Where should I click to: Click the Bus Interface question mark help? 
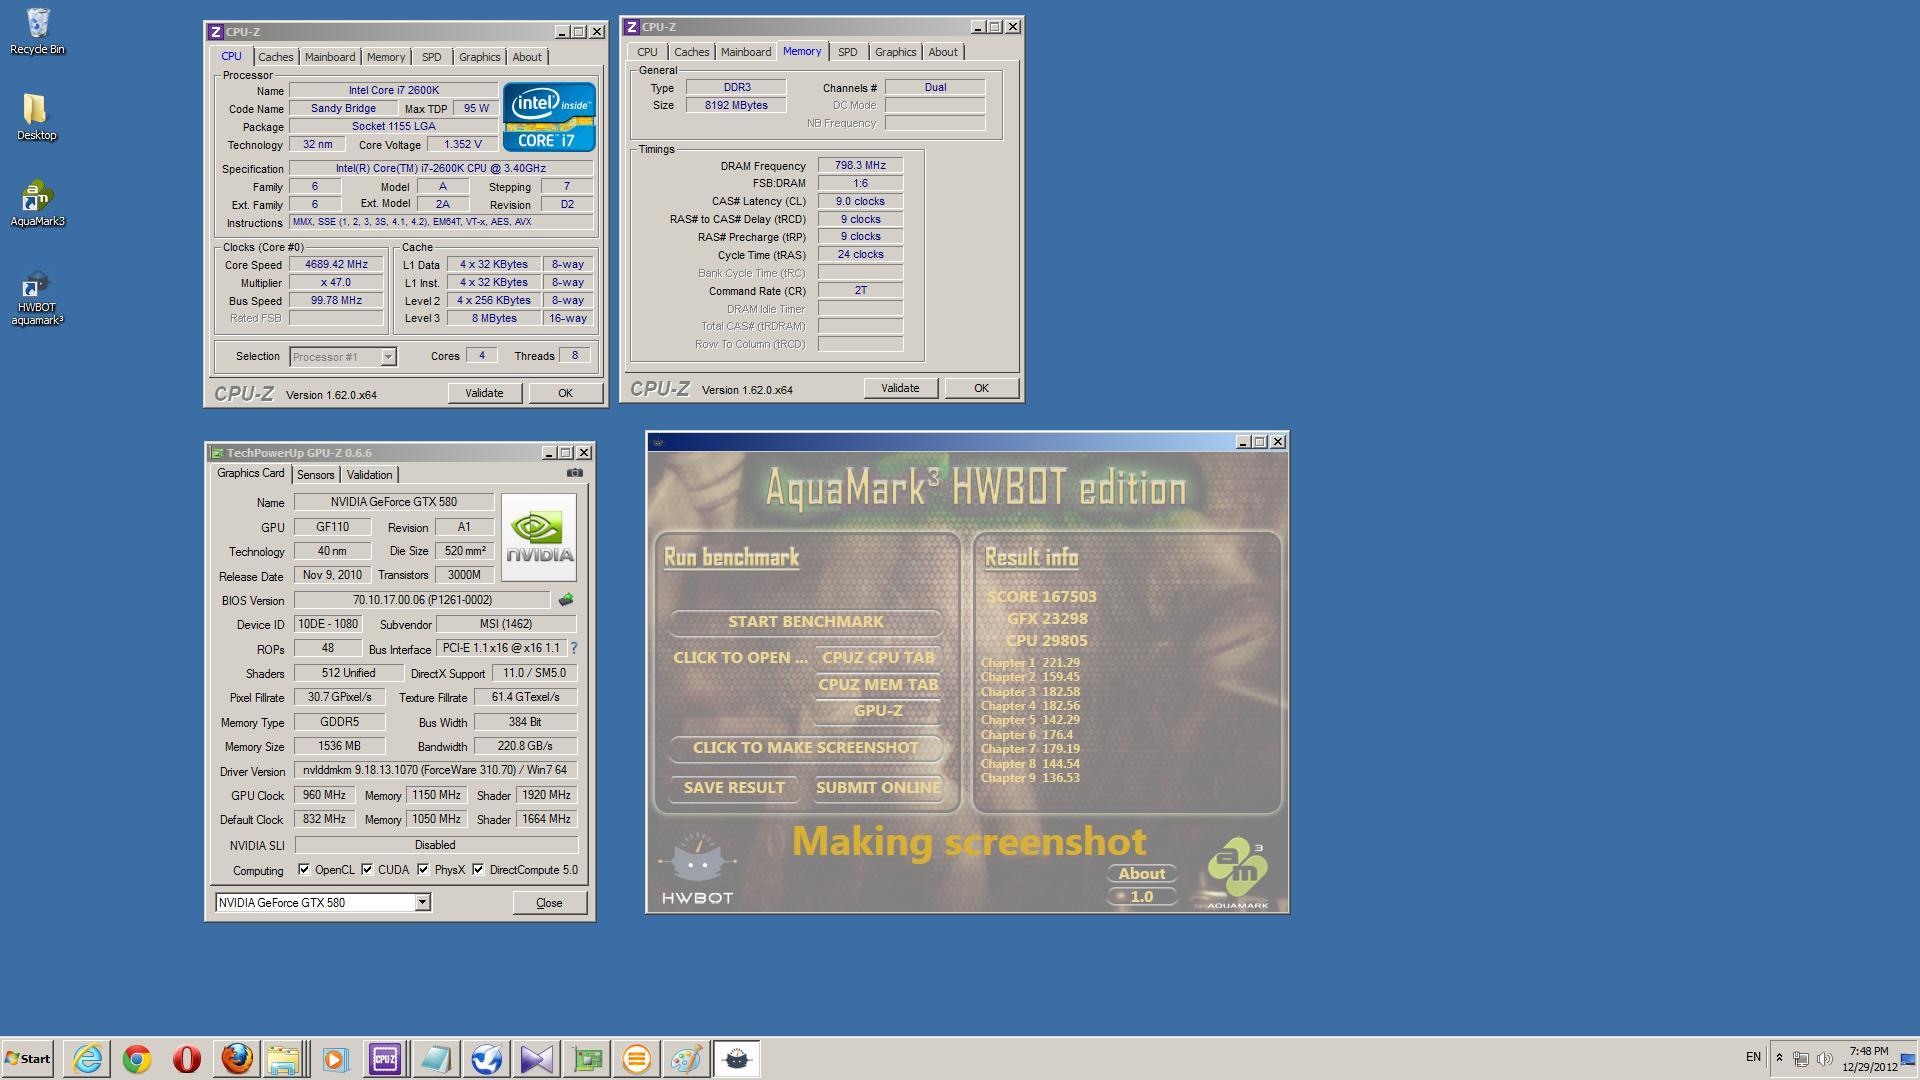574,648
